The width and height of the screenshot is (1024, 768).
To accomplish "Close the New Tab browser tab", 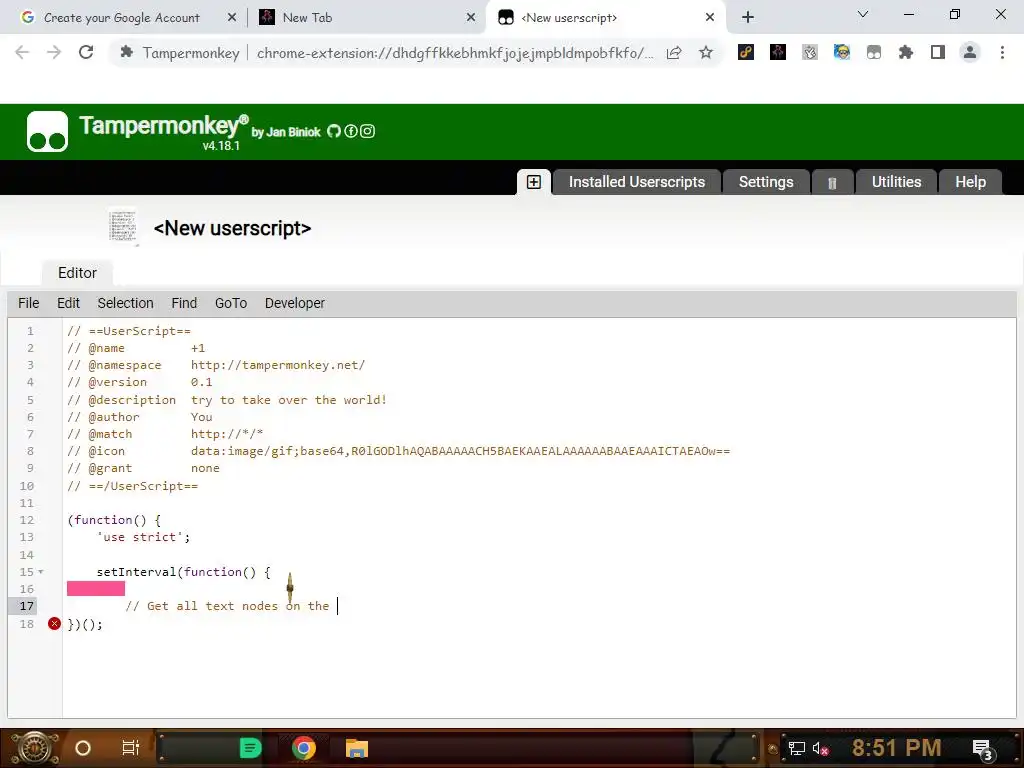I will click(471, 18).
